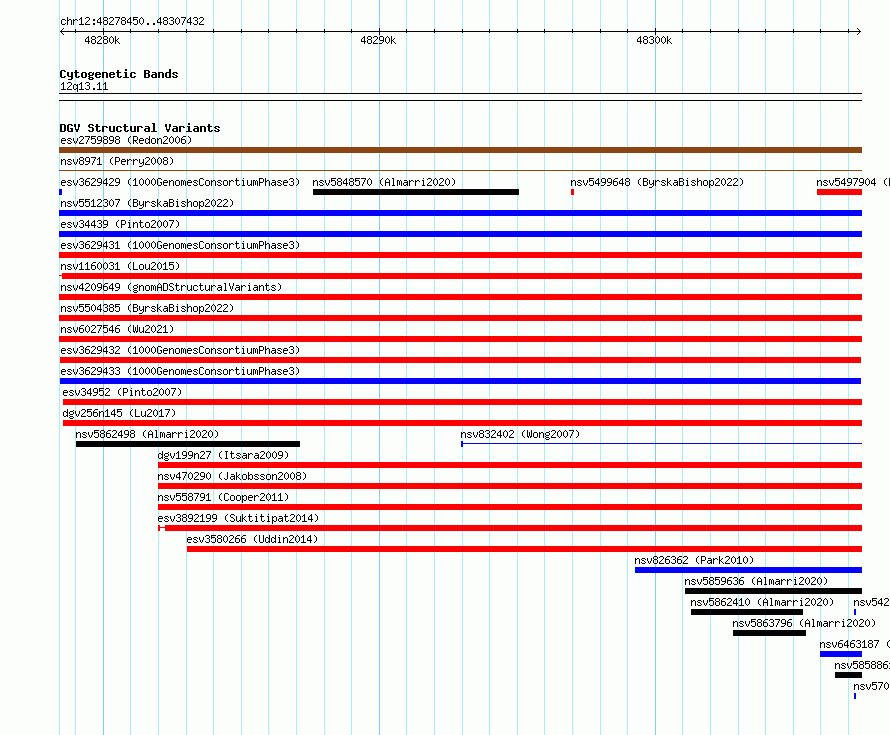Click the blue nsv6463187 variant bar

[x=841, y=654]
